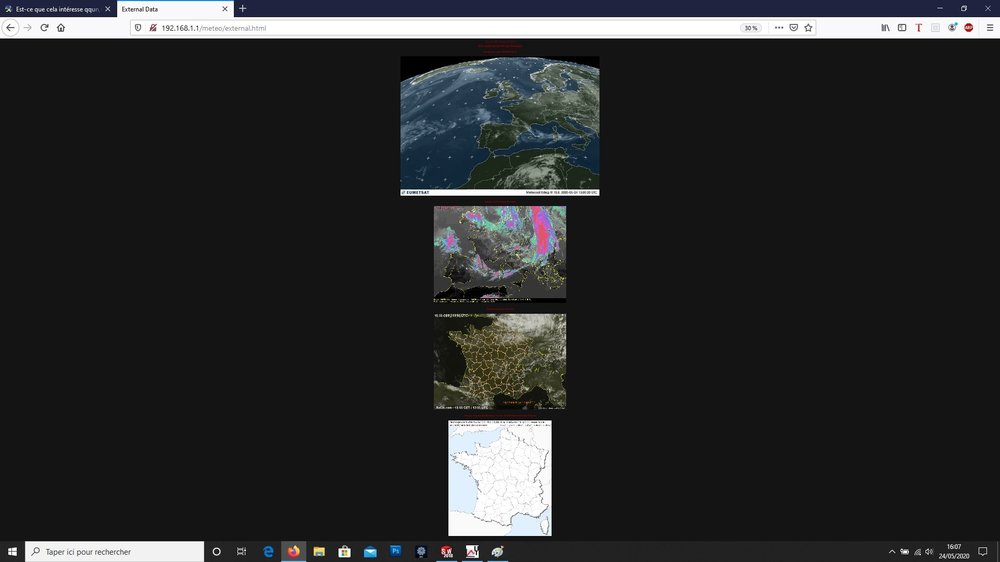
Task: Launch Photoshop from taskbar
Action: tap(395, 551)
